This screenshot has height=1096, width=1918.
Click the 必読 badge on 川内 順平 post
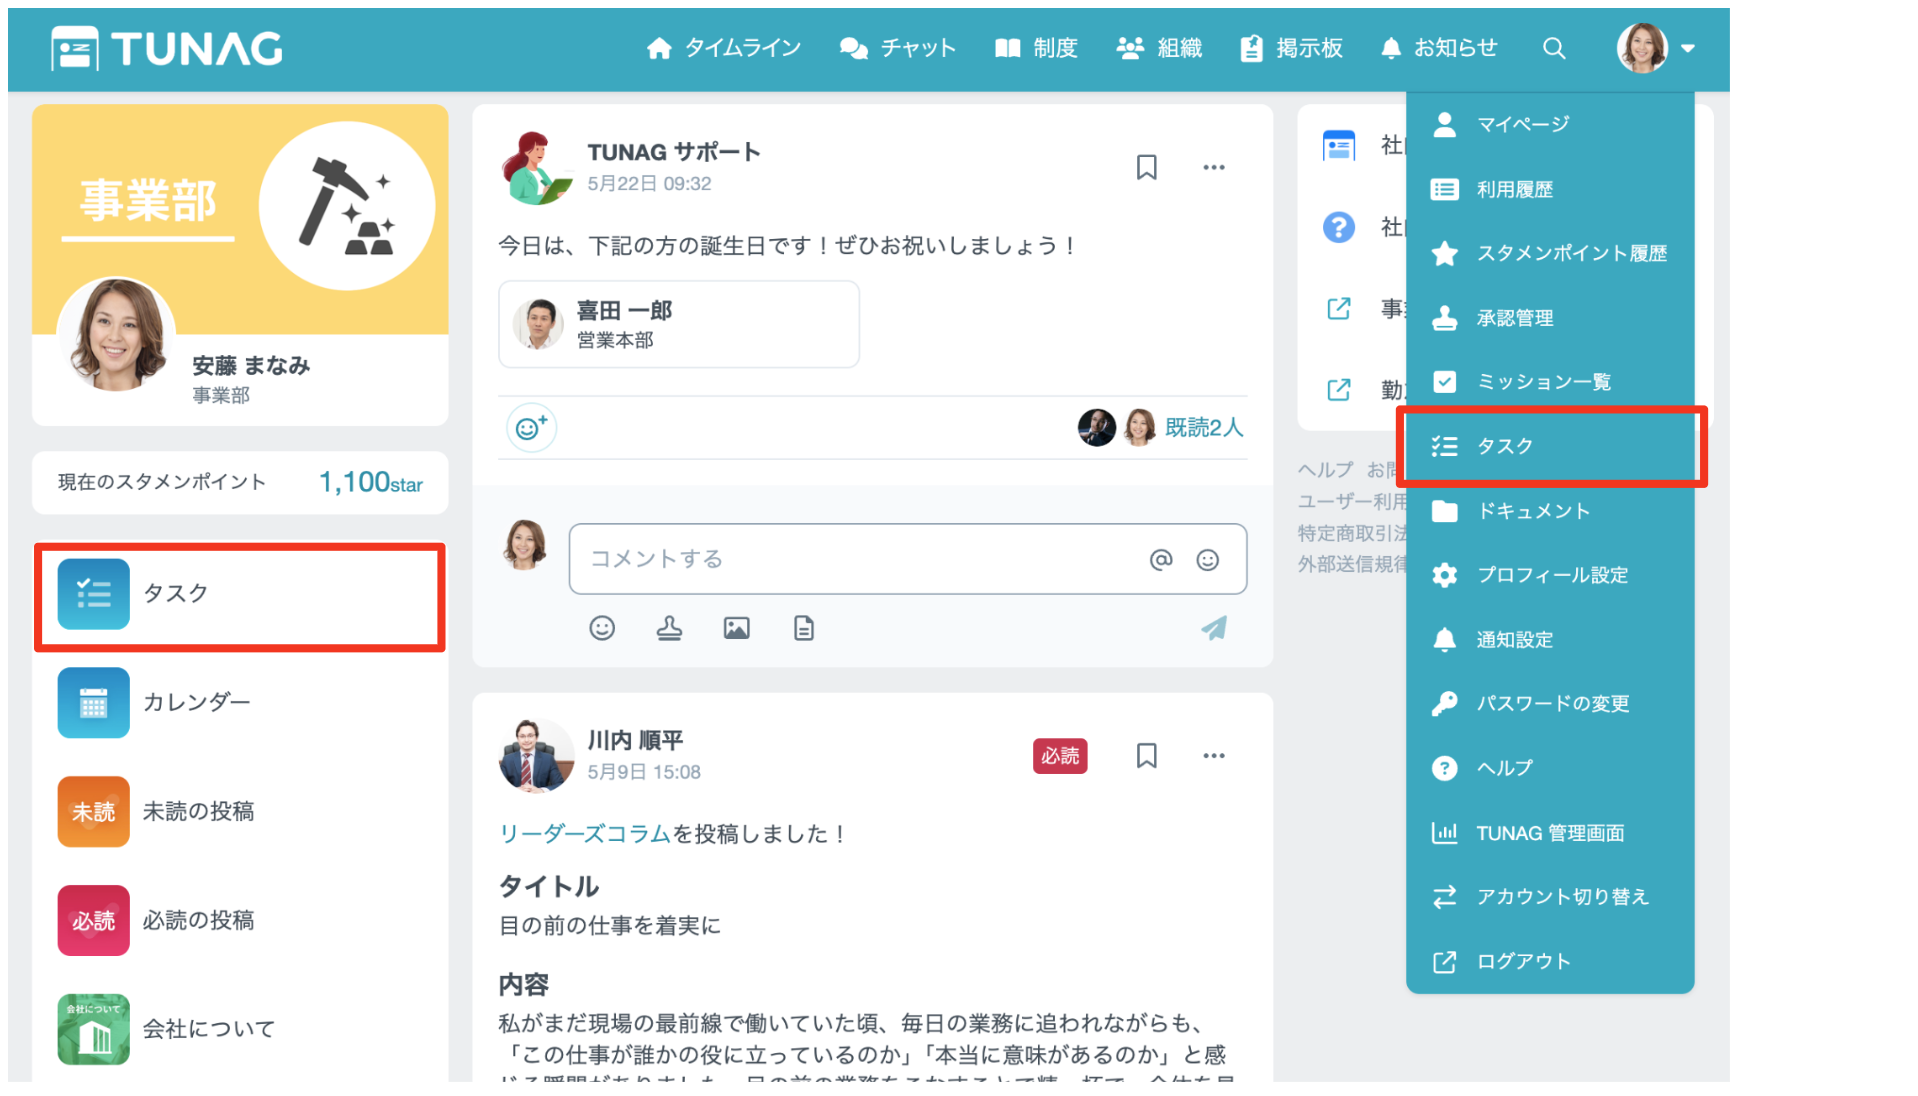click(1060, 756)
